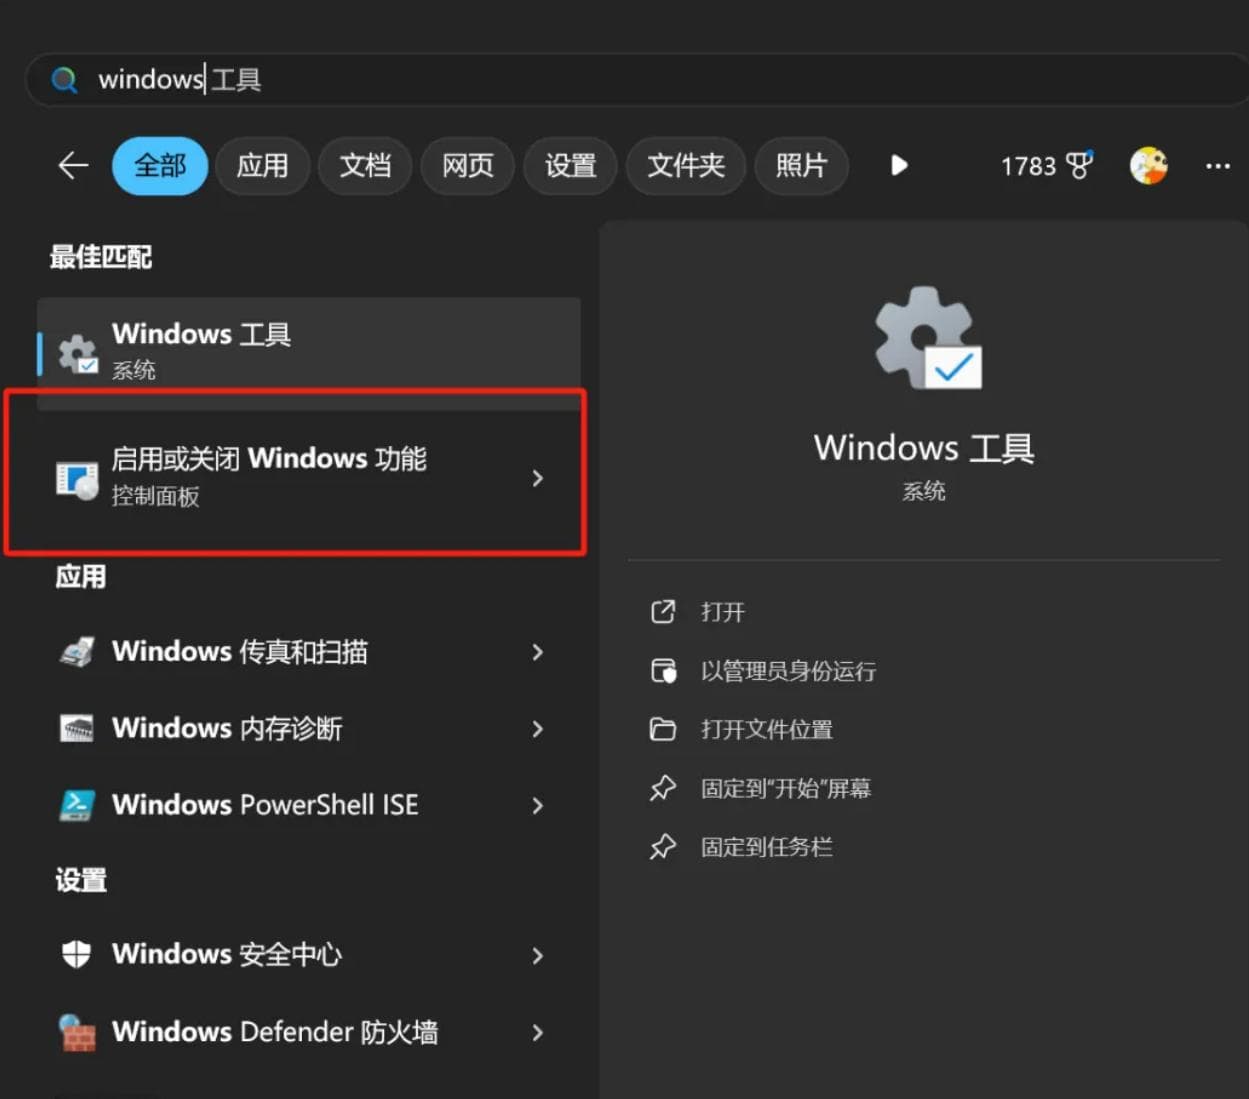1249x1099 pixels.
Task: Expand the 启用或关闭 Windows 功能 chevron
Action: point(538,478)
